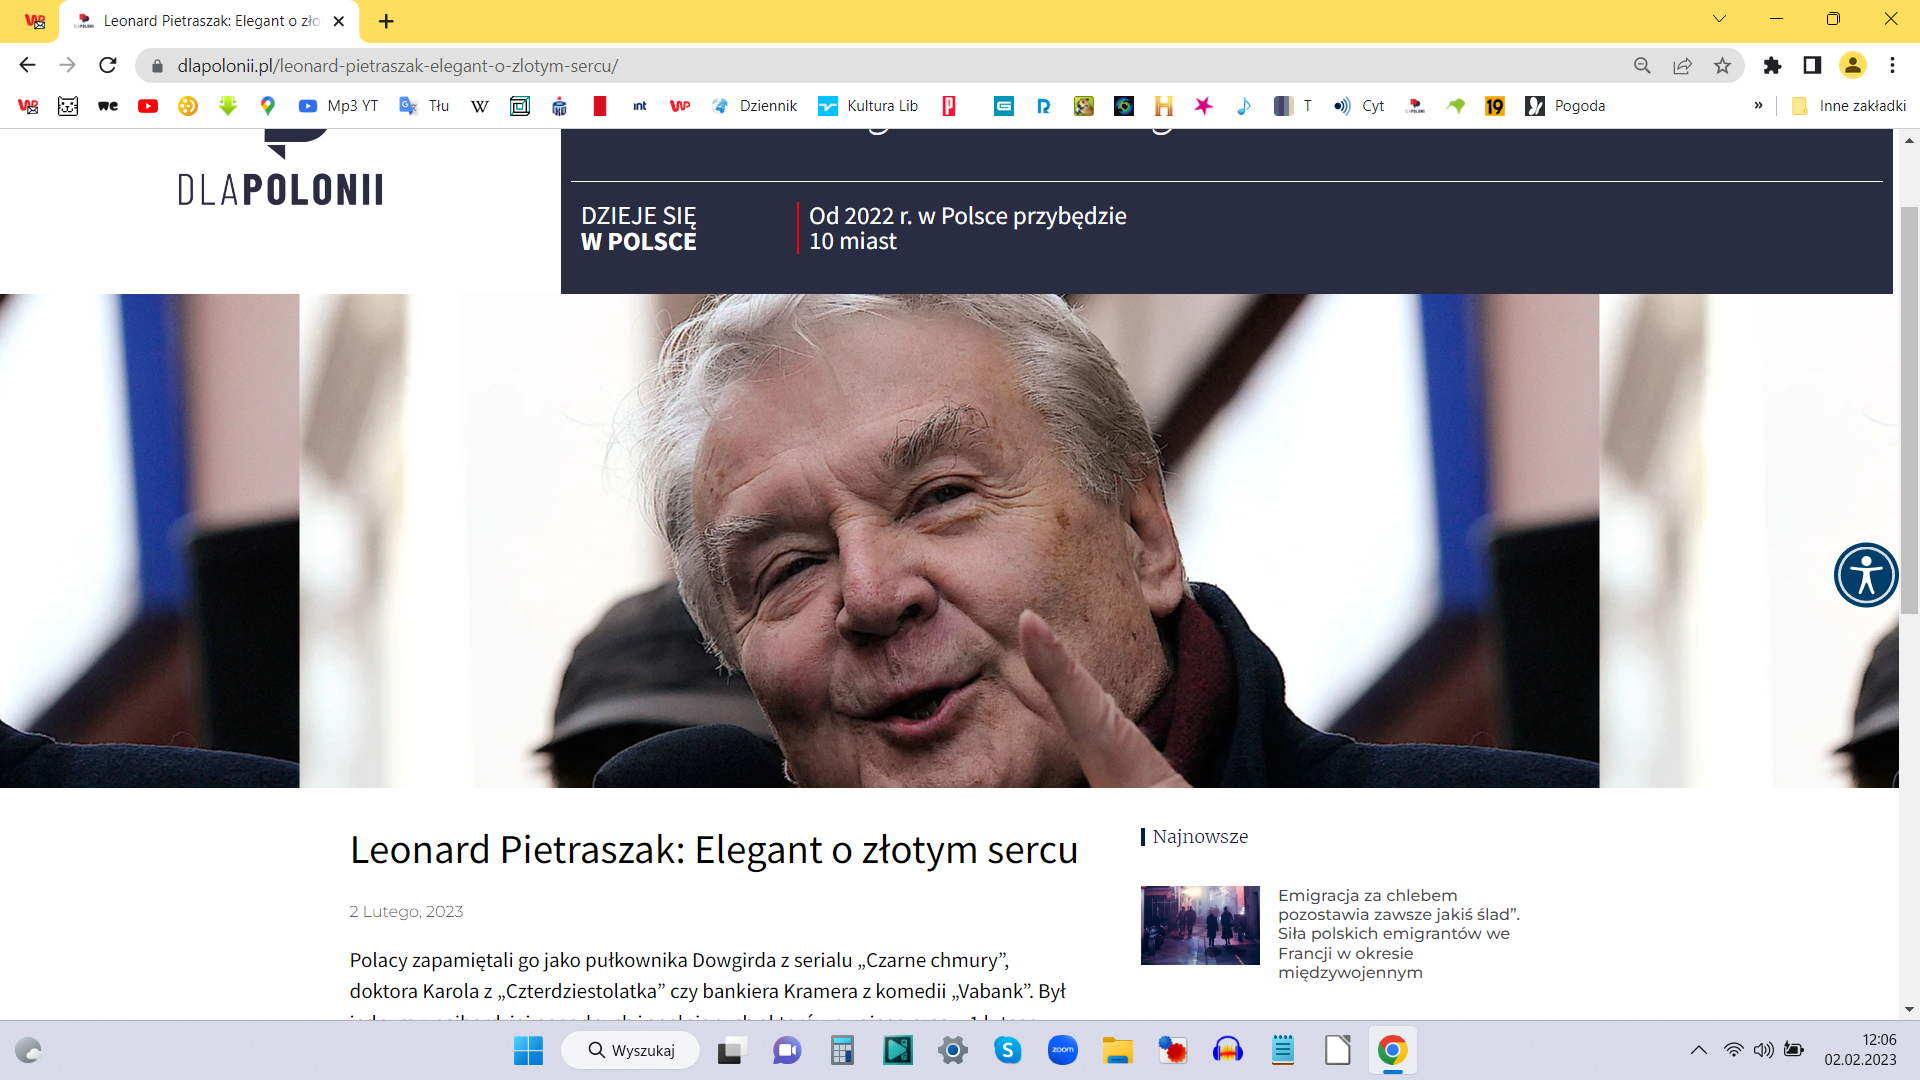Image resolution: width=1920 pixels, height=1080 pixels.
Task: Select the Leonard Pietraszak tab
Action: (210, 21)
